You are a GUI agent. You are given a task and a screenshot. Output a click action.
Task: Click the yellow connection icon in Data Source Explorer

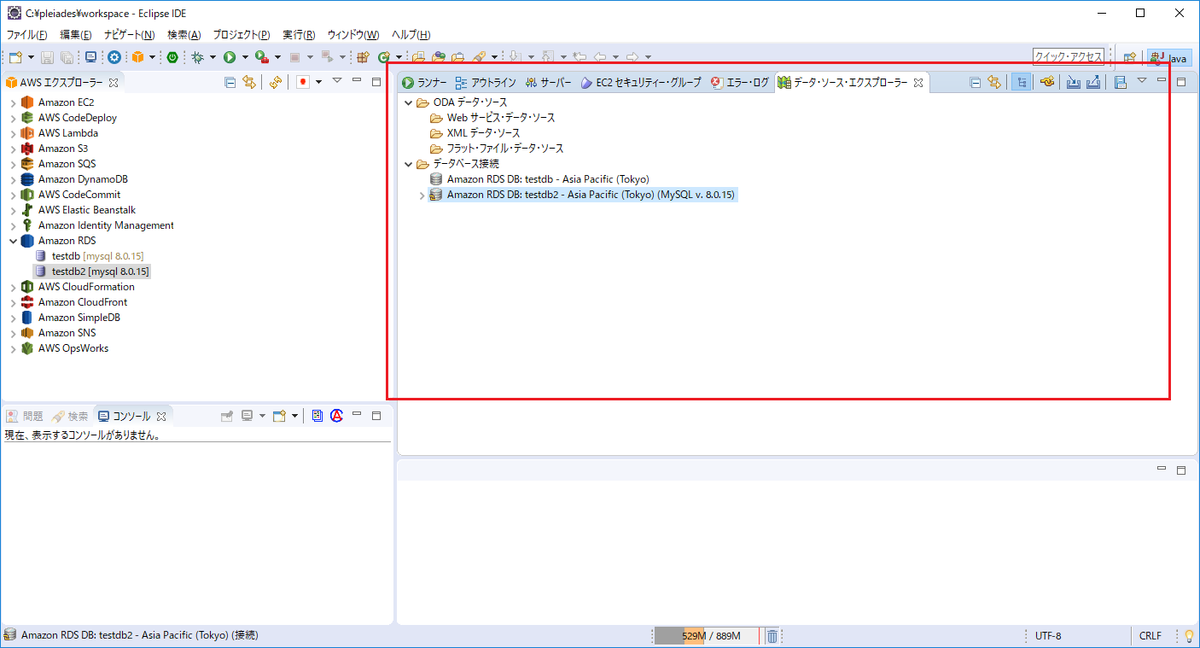point(1047,82)
